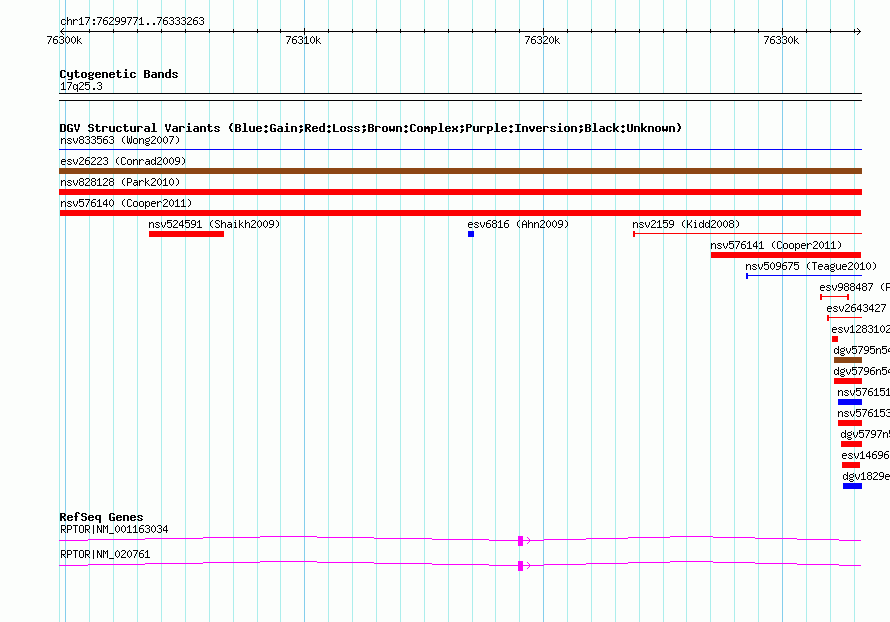Click the nsv509675 (Teague2010) label
The height and width of the screenshot is (622, 890).
point(811,266)
